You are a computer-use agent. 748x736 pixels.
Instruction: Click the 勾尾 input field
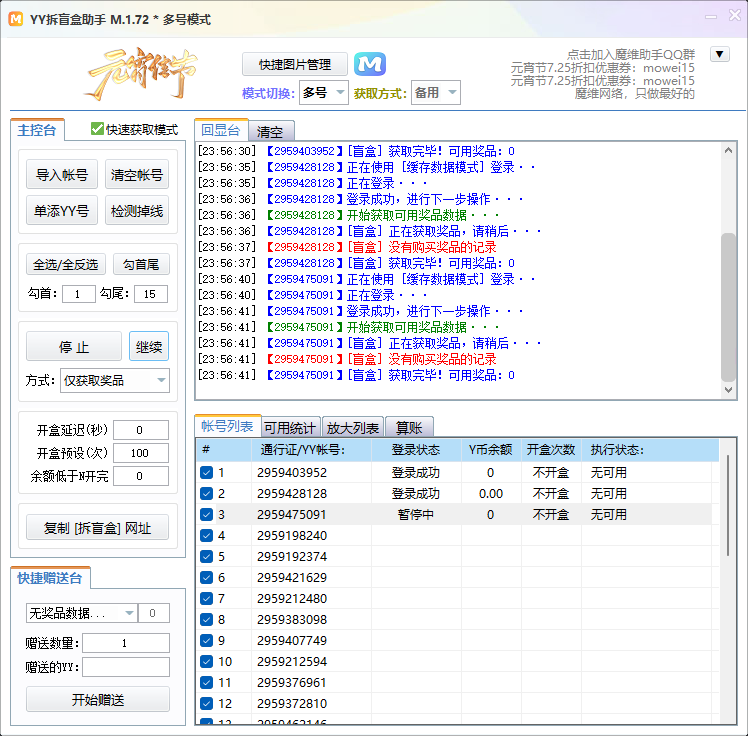pos(151,293)
